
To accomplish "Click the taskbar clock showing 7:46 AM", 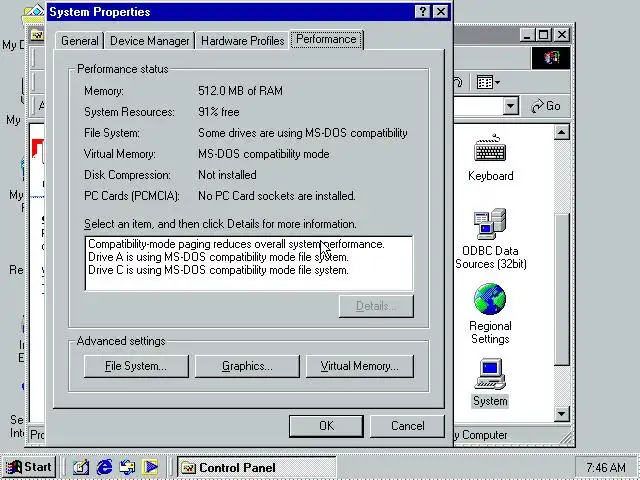I will tap(606, 467).
